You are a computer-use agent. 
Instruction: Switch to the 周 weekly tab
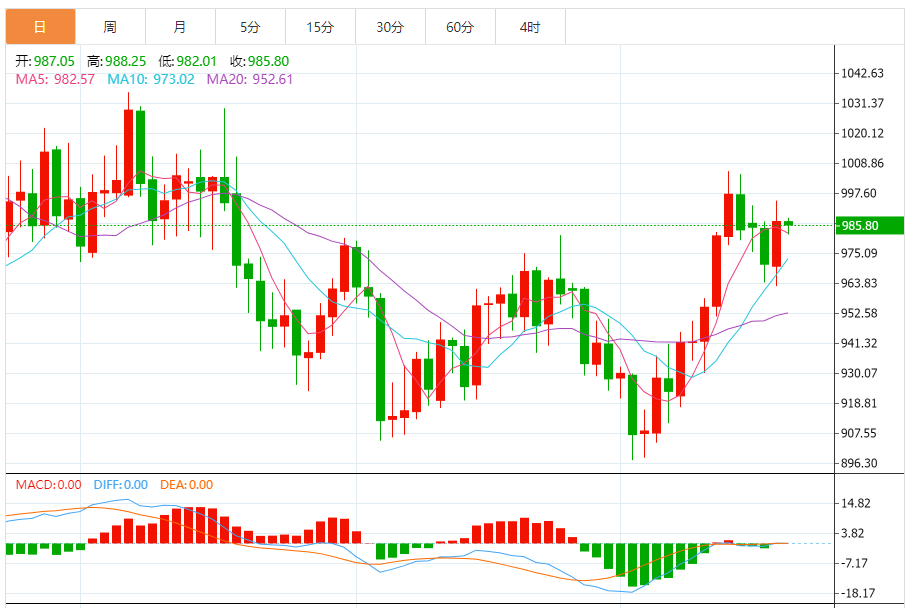click(111, 27)
